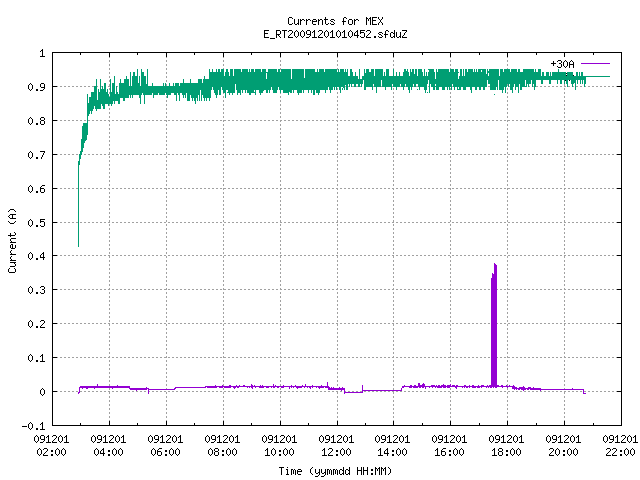Select the 'Time (yymmdd HH:MM)' x-axis label
Screen dimensions: 640x480
[x=335, y=471]
